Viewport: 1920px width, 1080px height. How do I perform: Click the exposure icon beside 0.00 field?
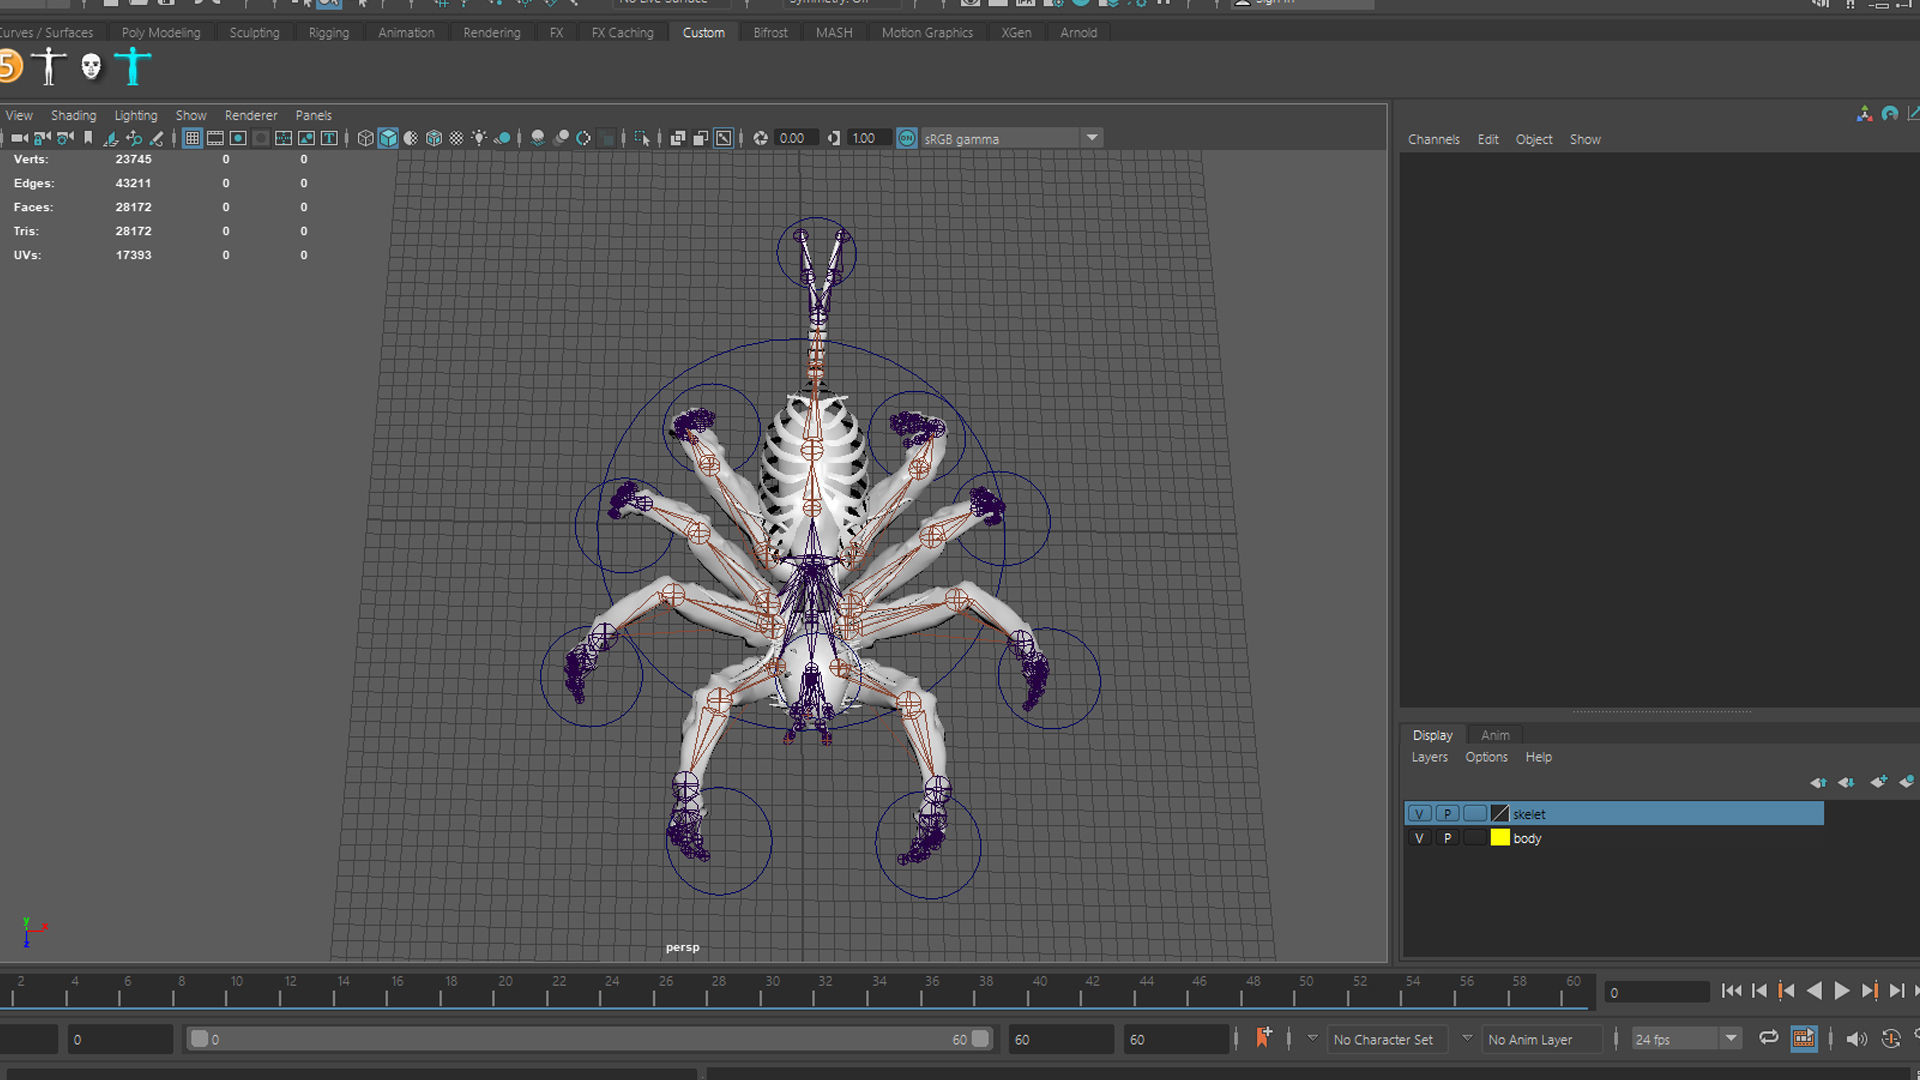761,138
